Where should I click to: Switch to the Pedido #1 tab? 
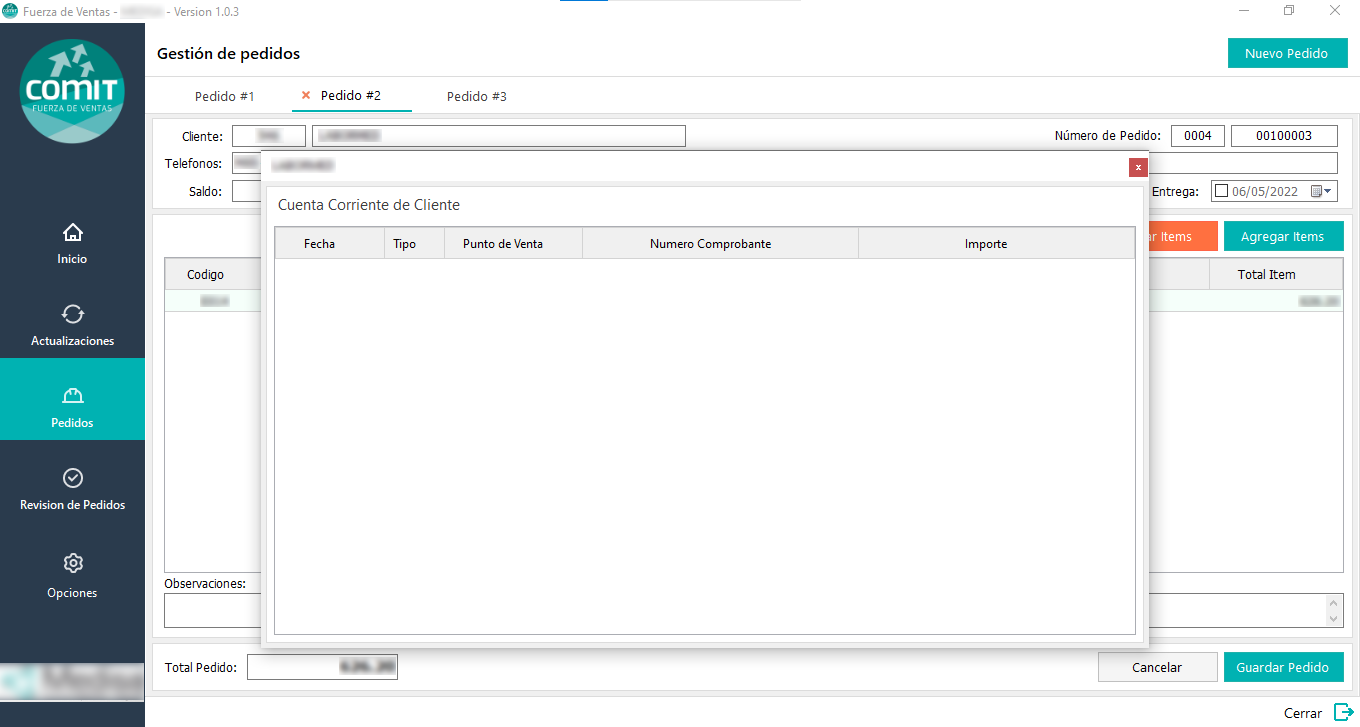coord(224,97)
